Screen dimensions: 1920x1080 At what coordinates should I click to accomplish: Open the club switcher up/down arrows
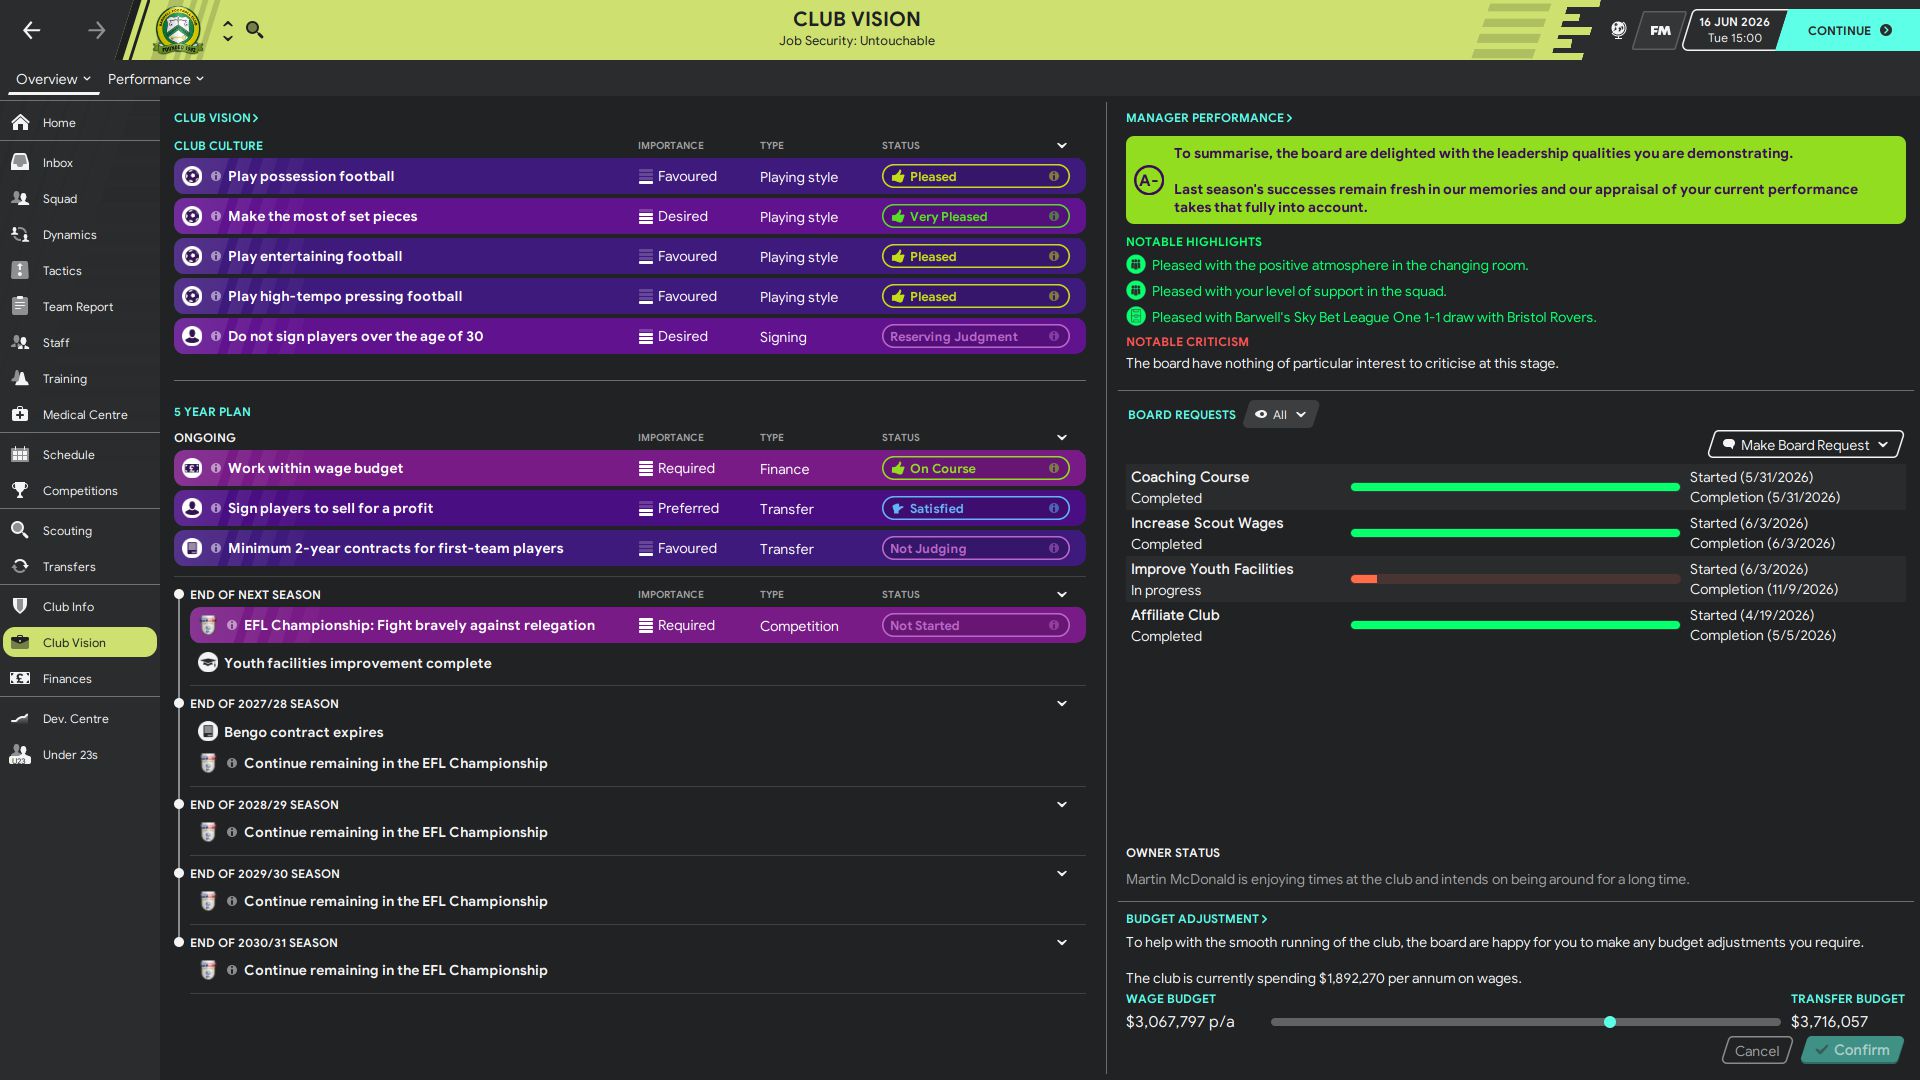tap(228, 31)
